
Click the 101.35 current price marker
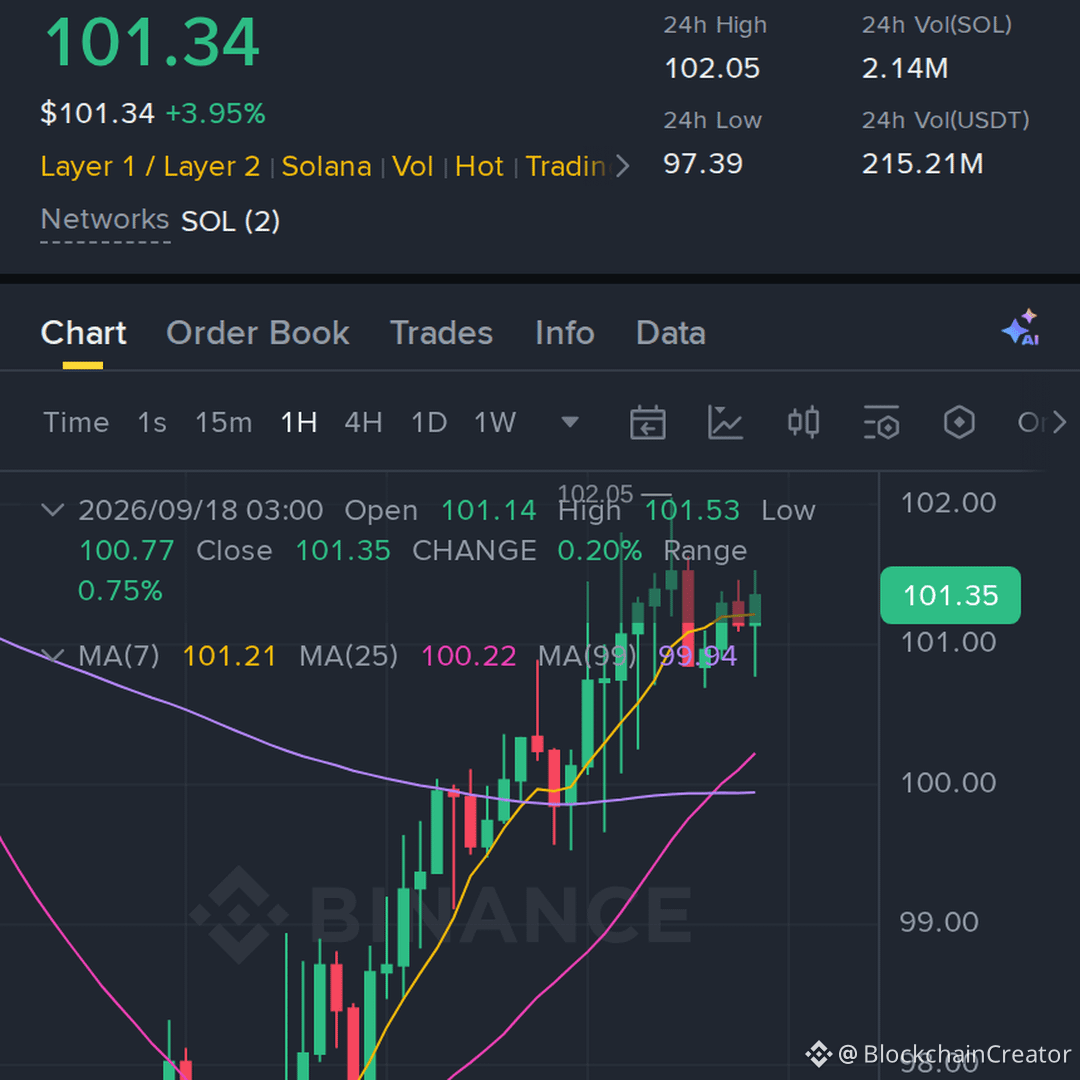tap(951, 595)
